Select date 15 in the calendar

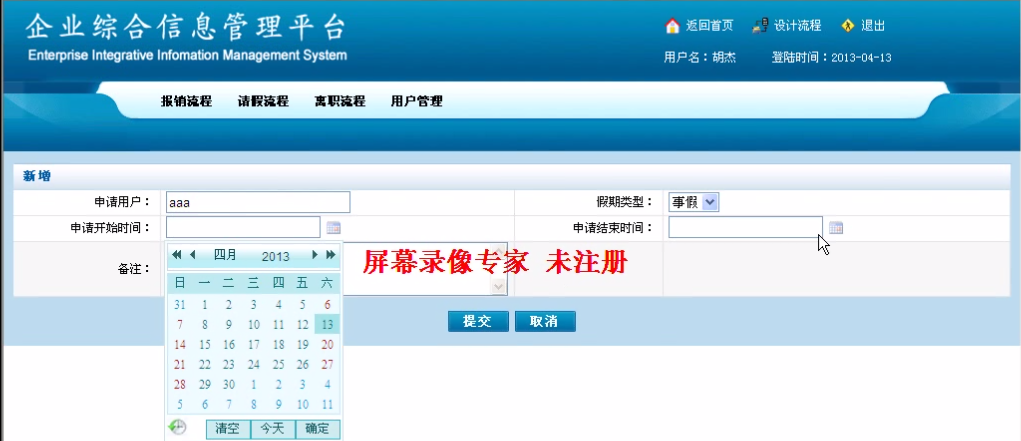pos(204,345)
